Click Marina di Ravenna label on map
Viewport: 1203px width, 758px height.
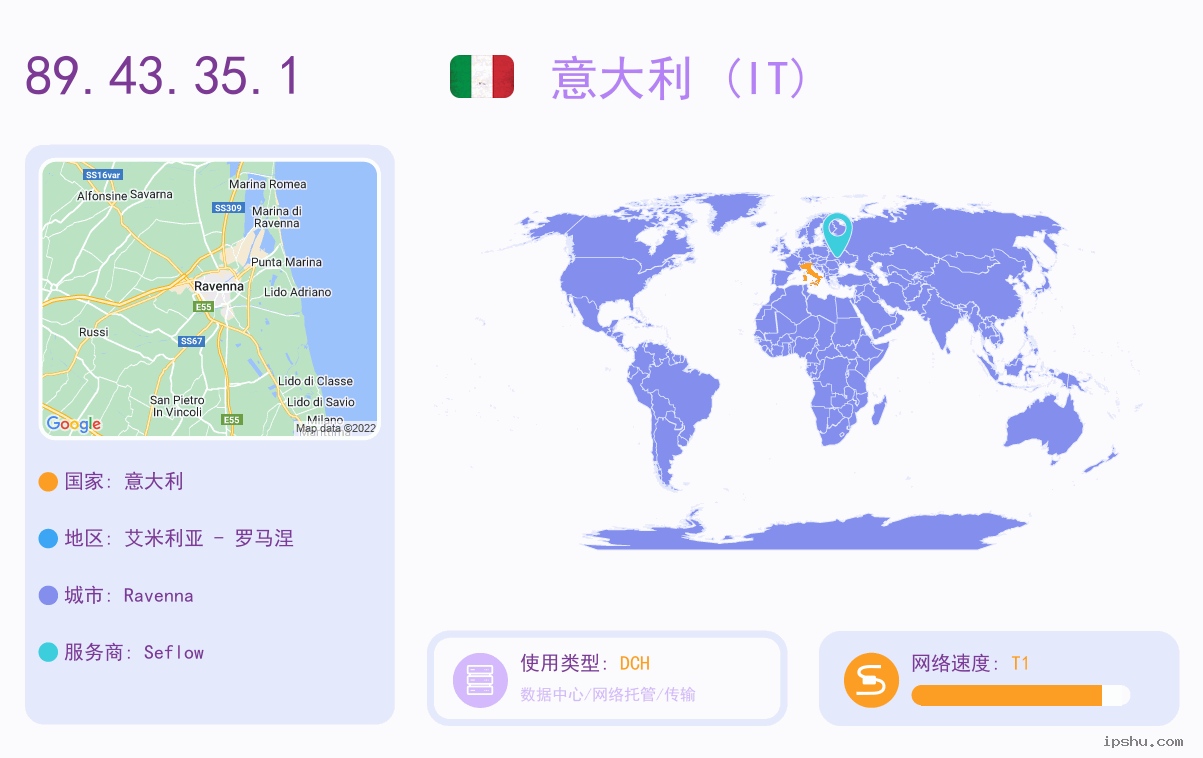(277, 217)
